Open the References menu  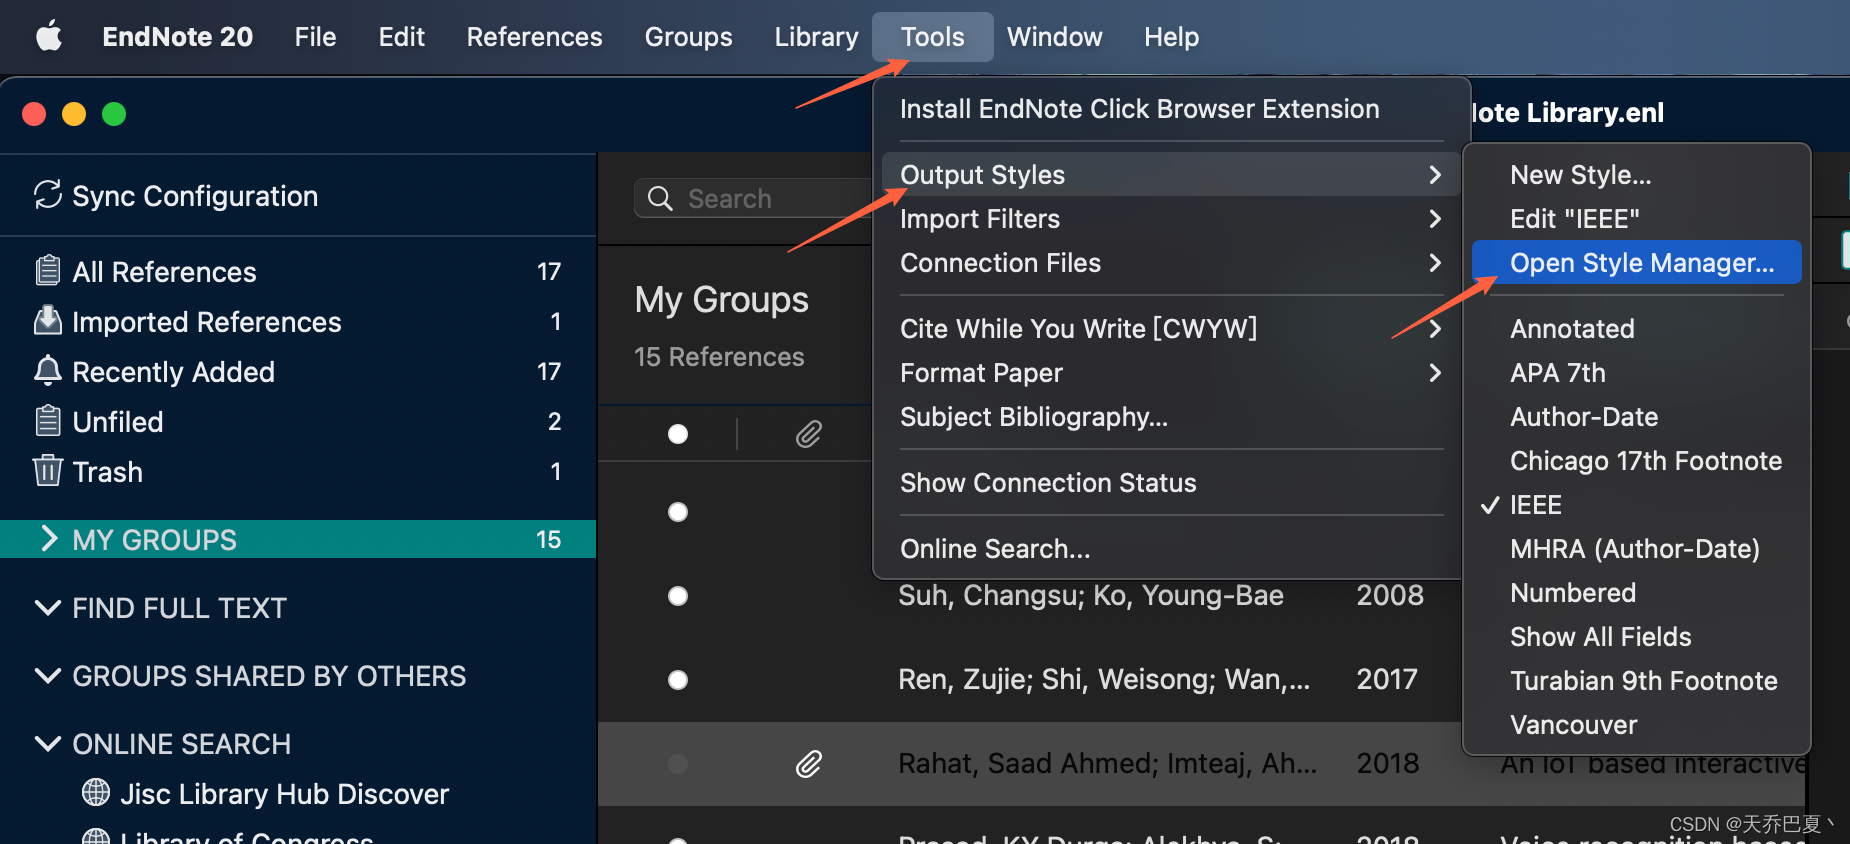534,37
